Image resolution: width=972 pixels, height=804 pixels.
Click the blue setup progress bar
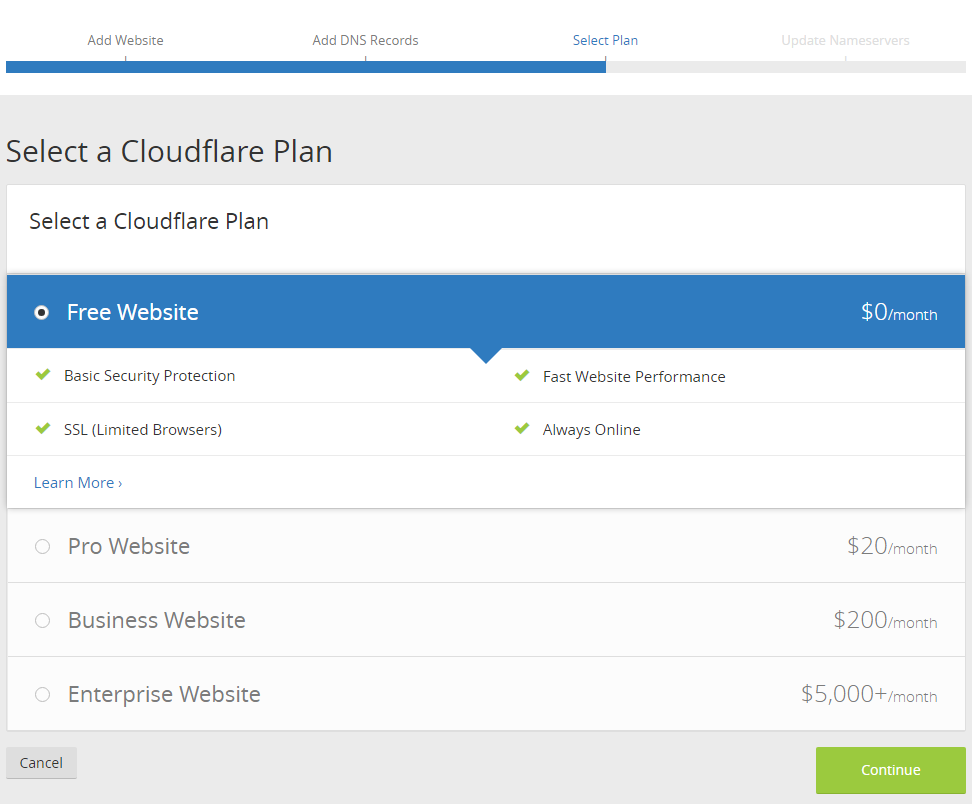pos(306,67)
